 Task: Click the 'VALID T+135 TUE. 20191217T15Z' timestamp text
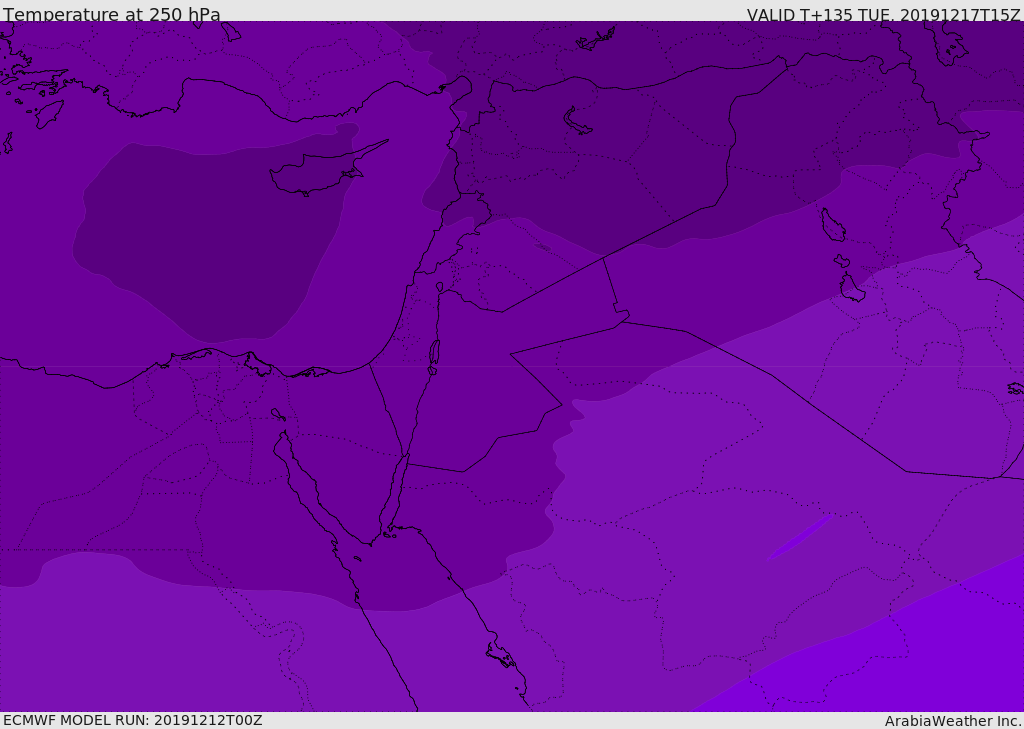point(883,15)
